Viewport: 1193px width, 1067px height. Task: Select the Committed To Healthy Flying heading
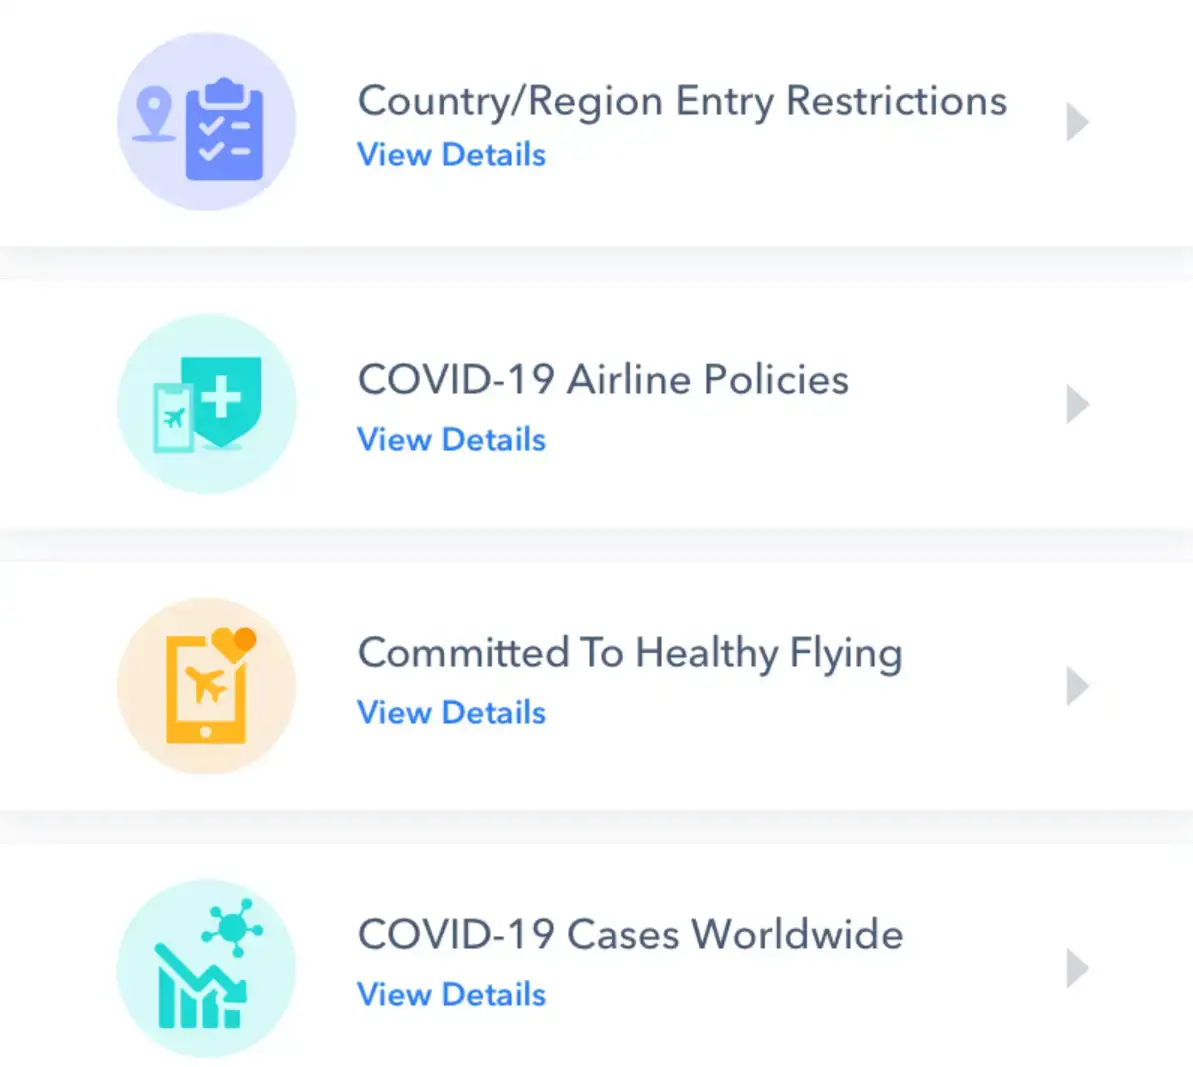coord(631,655)
